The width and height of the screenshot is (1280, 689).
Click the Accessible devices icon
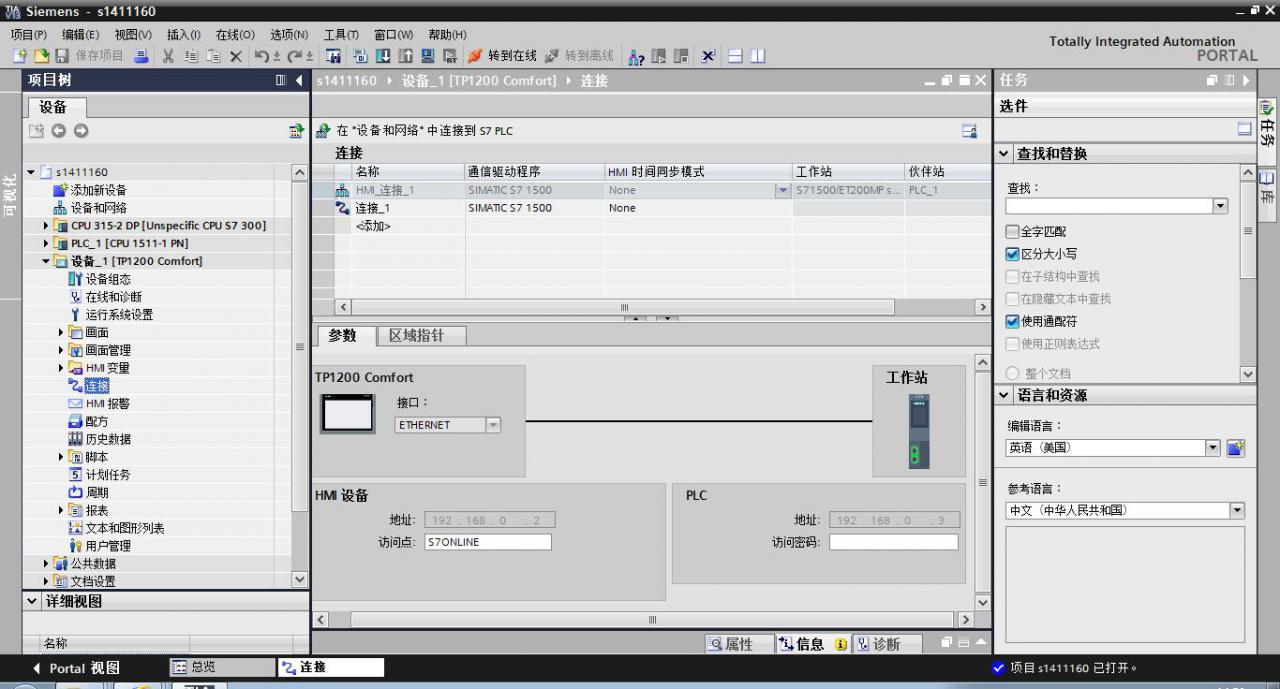click(x=636, y=56)
